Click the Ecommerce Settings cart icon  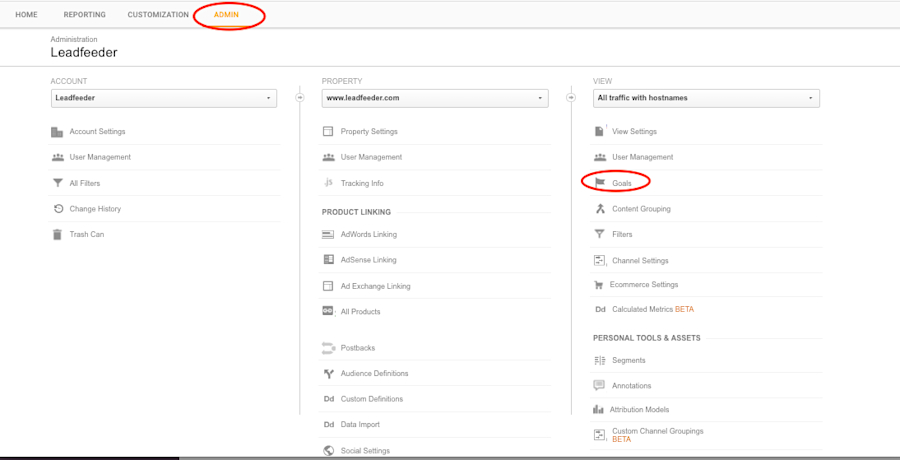[x=598, y=285]
